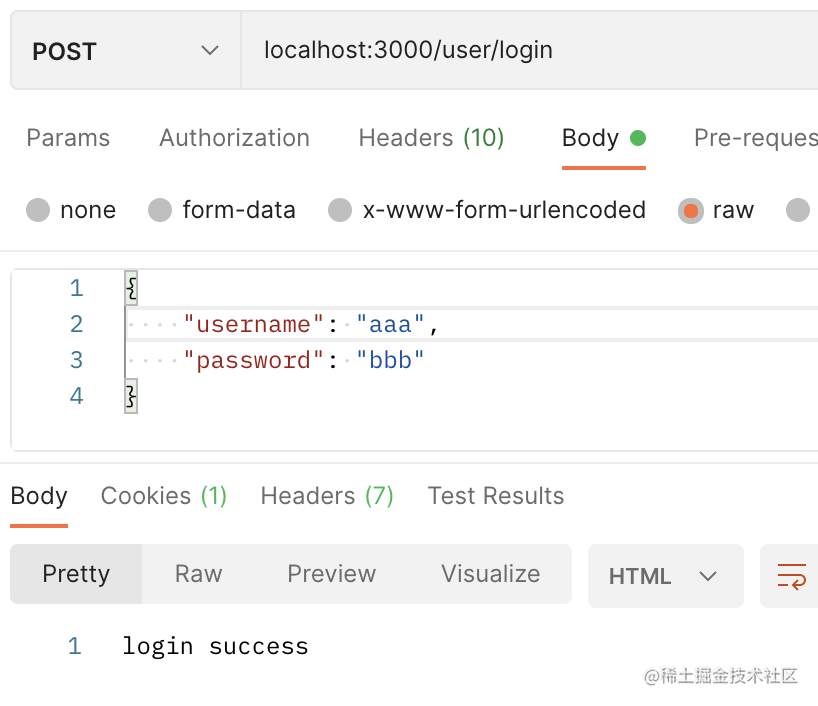
Task: Click the localhost:3000/user/login URL field
Action: 500,50
